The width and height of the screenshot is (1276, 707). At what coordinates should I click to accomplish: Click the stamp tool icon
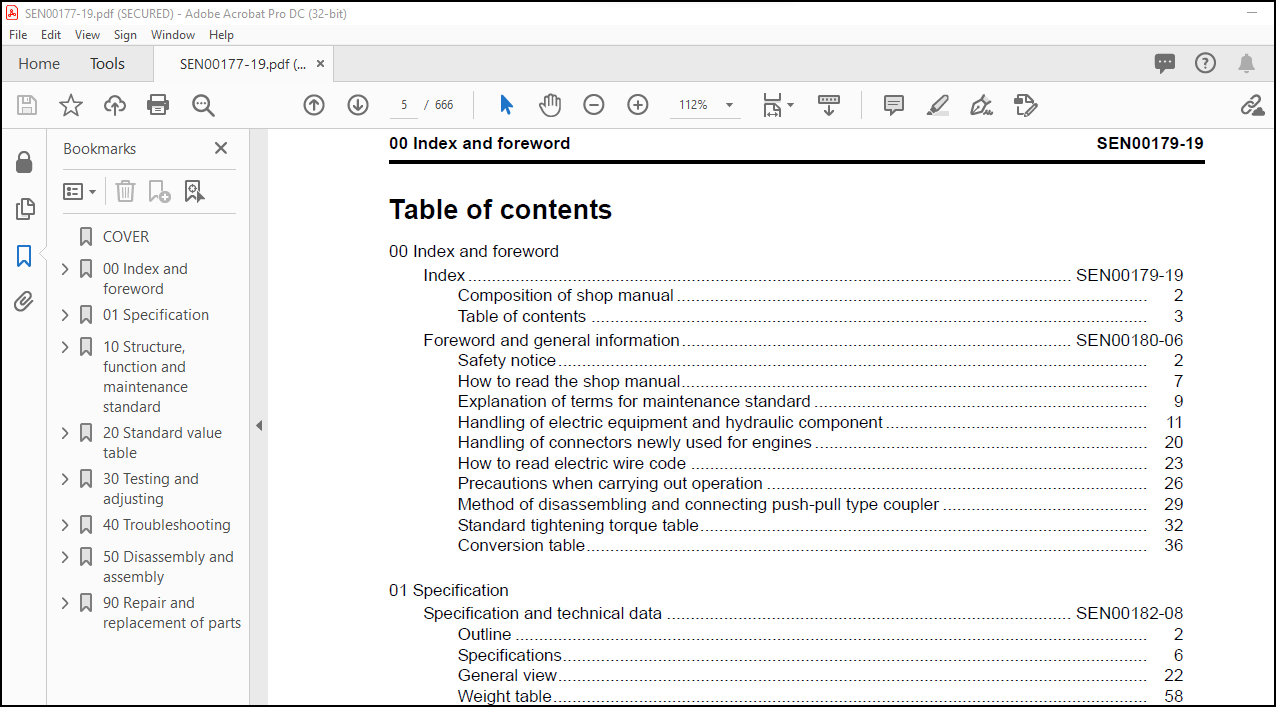1026,105
